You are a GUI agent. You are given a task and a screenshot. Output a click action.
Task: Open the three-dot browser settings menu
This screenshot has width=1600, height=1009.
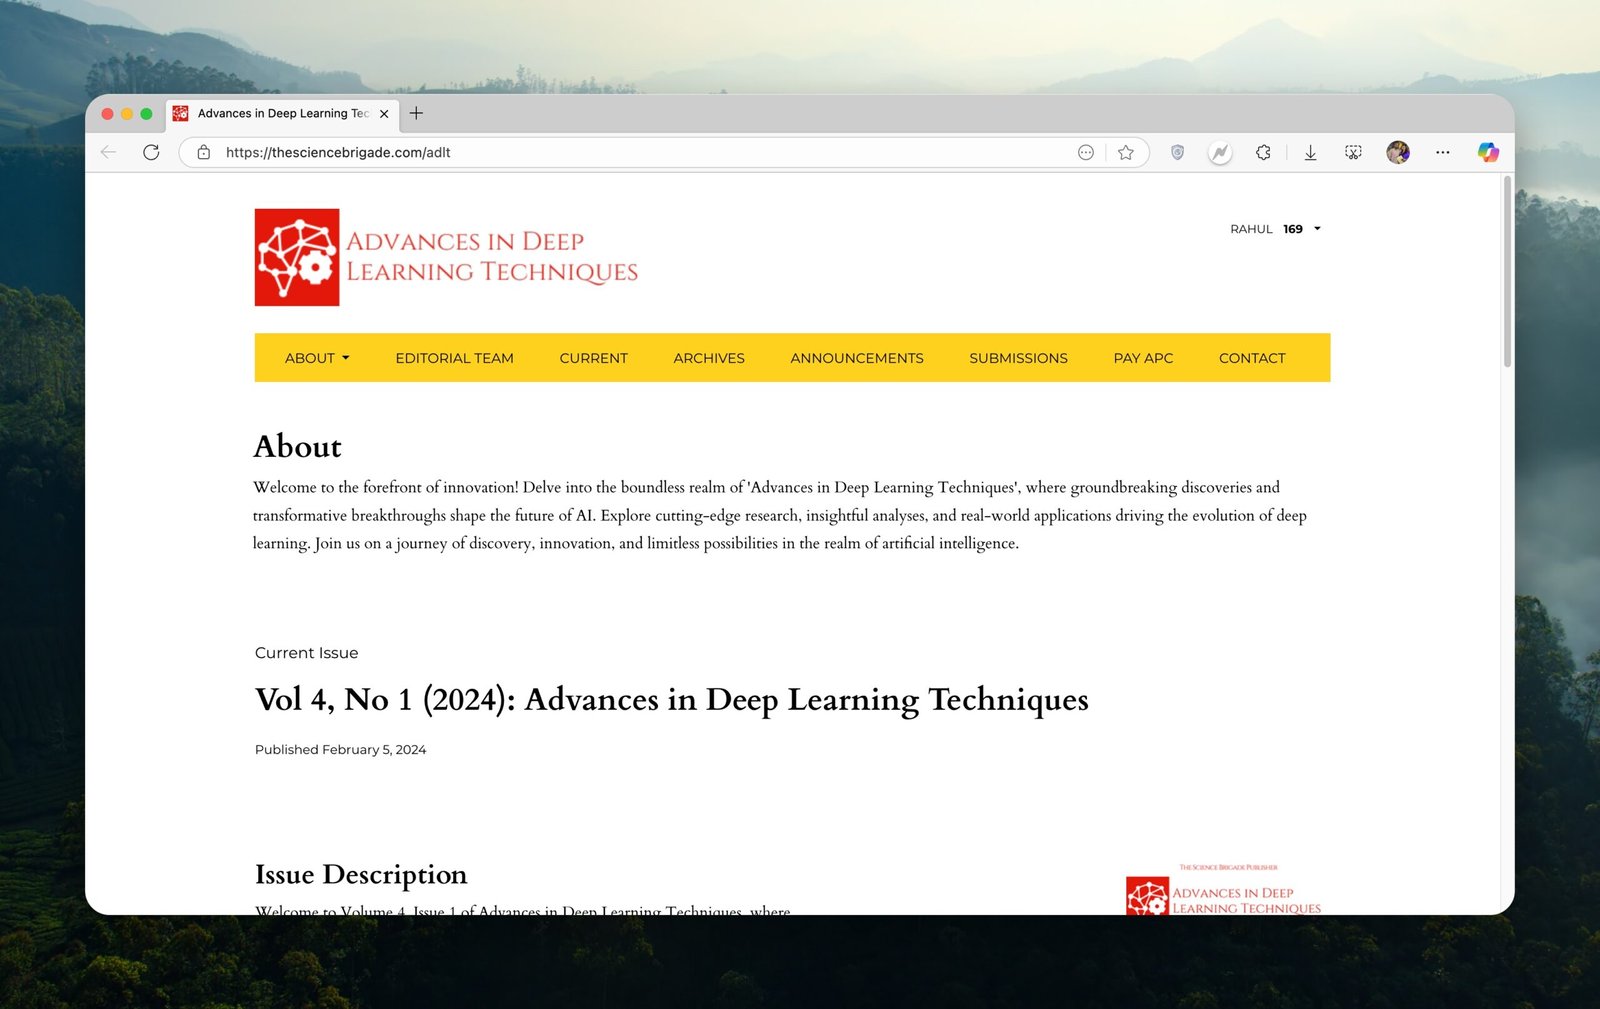coord(1442,152)
